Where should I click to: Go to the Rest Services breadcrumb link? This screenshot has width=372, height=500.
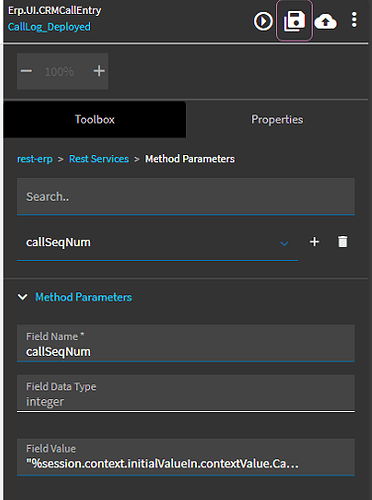point(99,159)
